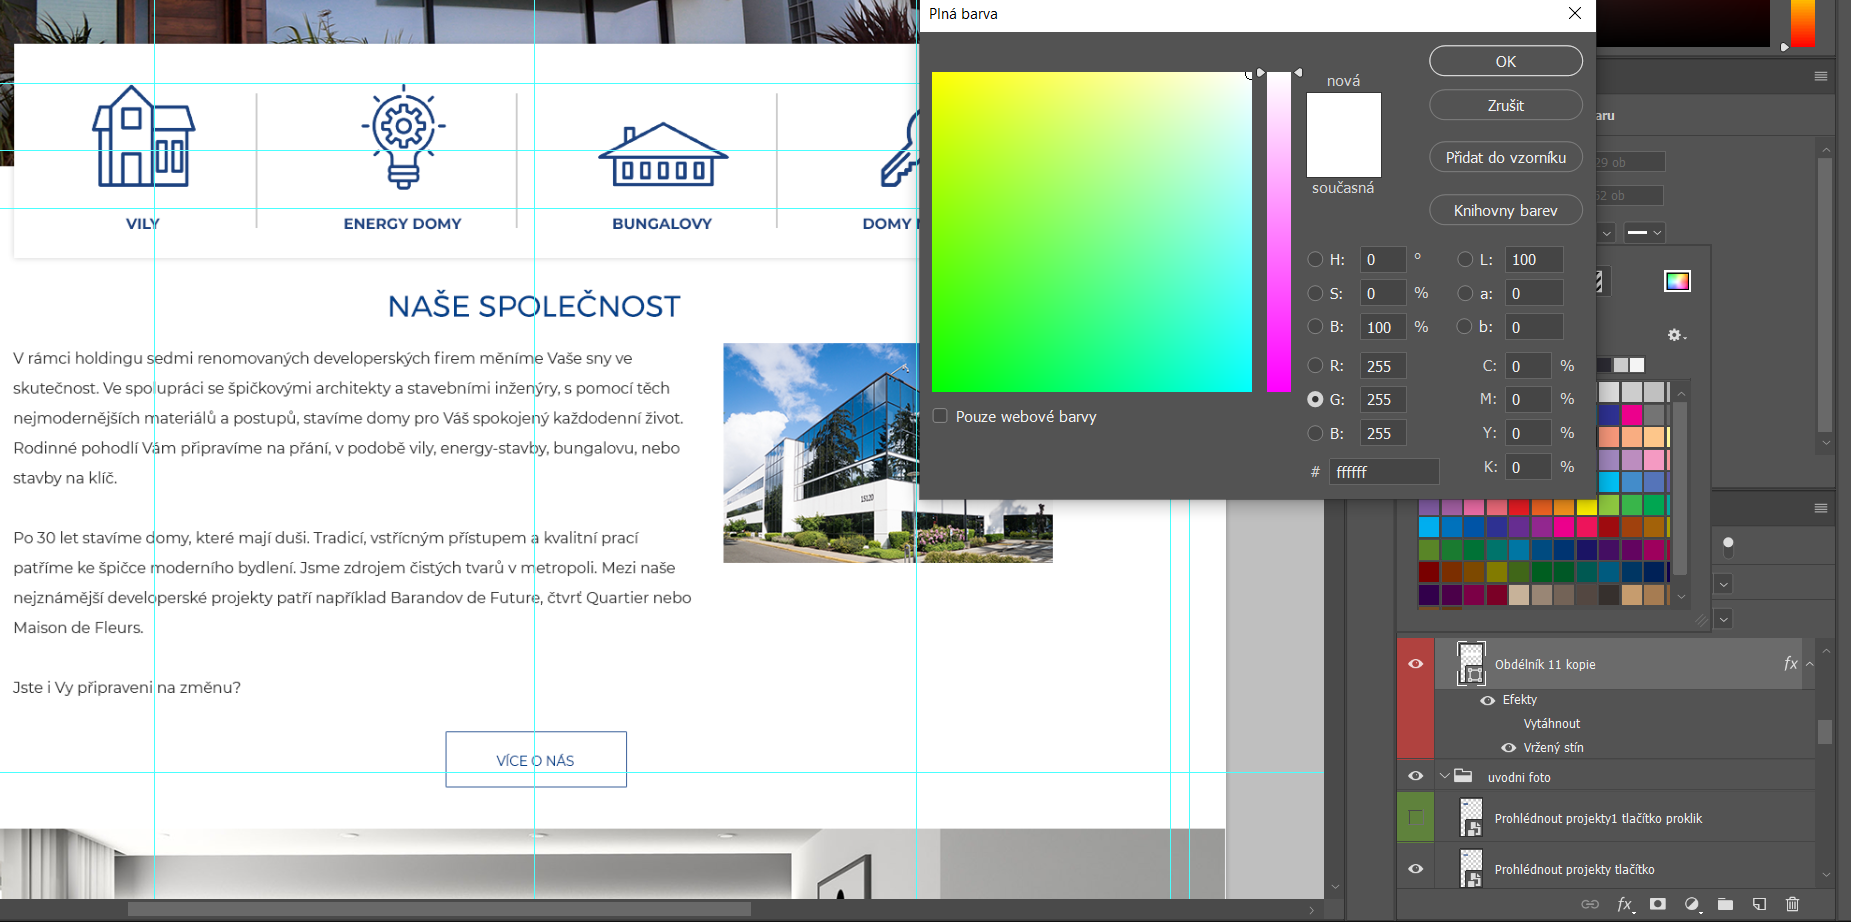Click the Přidat do vzorníku button
The image size is (1851, 922).
click(x=1505, y=158)
